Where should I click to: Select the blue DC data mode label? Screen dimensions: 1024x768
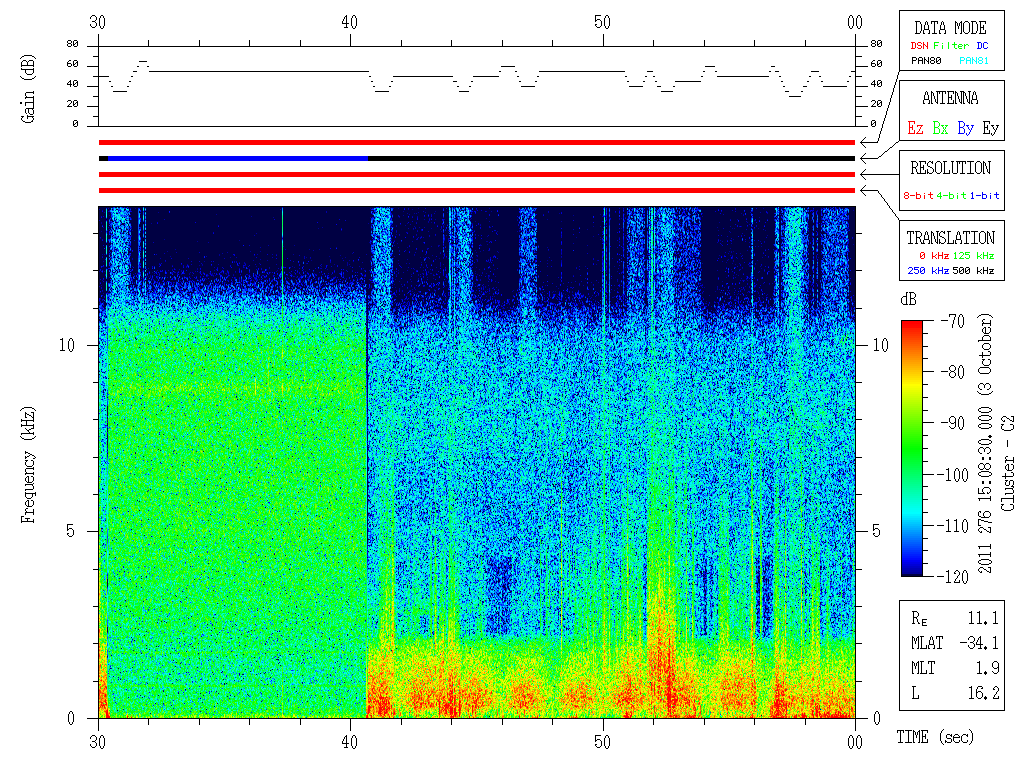click(x=982, y=46)
